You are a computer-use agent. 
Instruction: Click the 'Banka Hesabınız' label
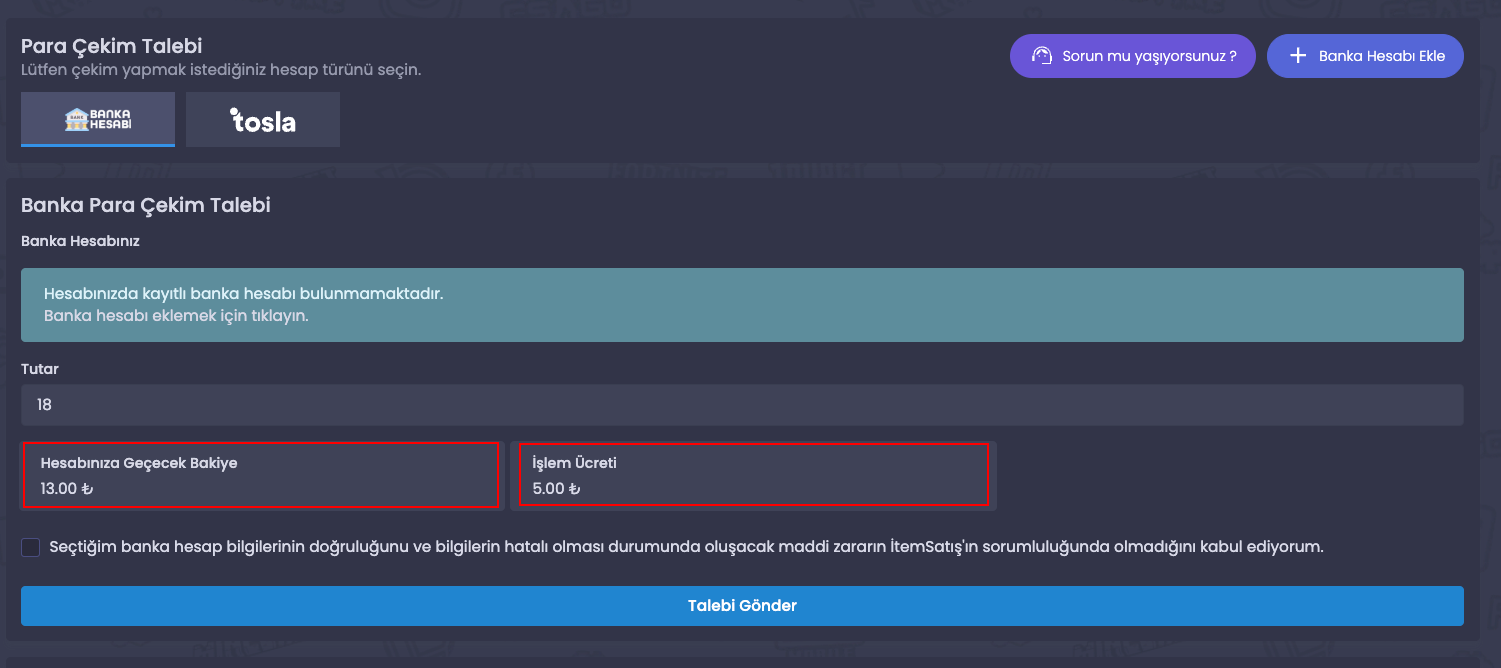click(x=80, y=242)
